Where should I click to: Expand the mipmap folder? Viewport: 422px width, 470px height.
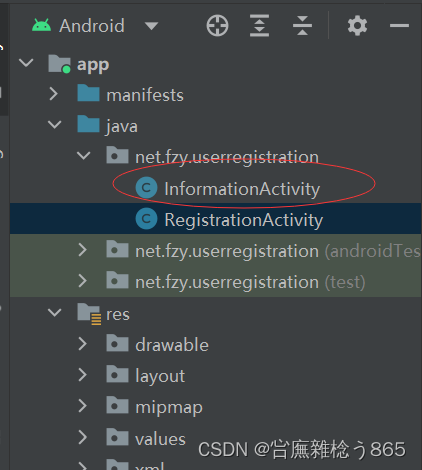[x=82, y=406]
